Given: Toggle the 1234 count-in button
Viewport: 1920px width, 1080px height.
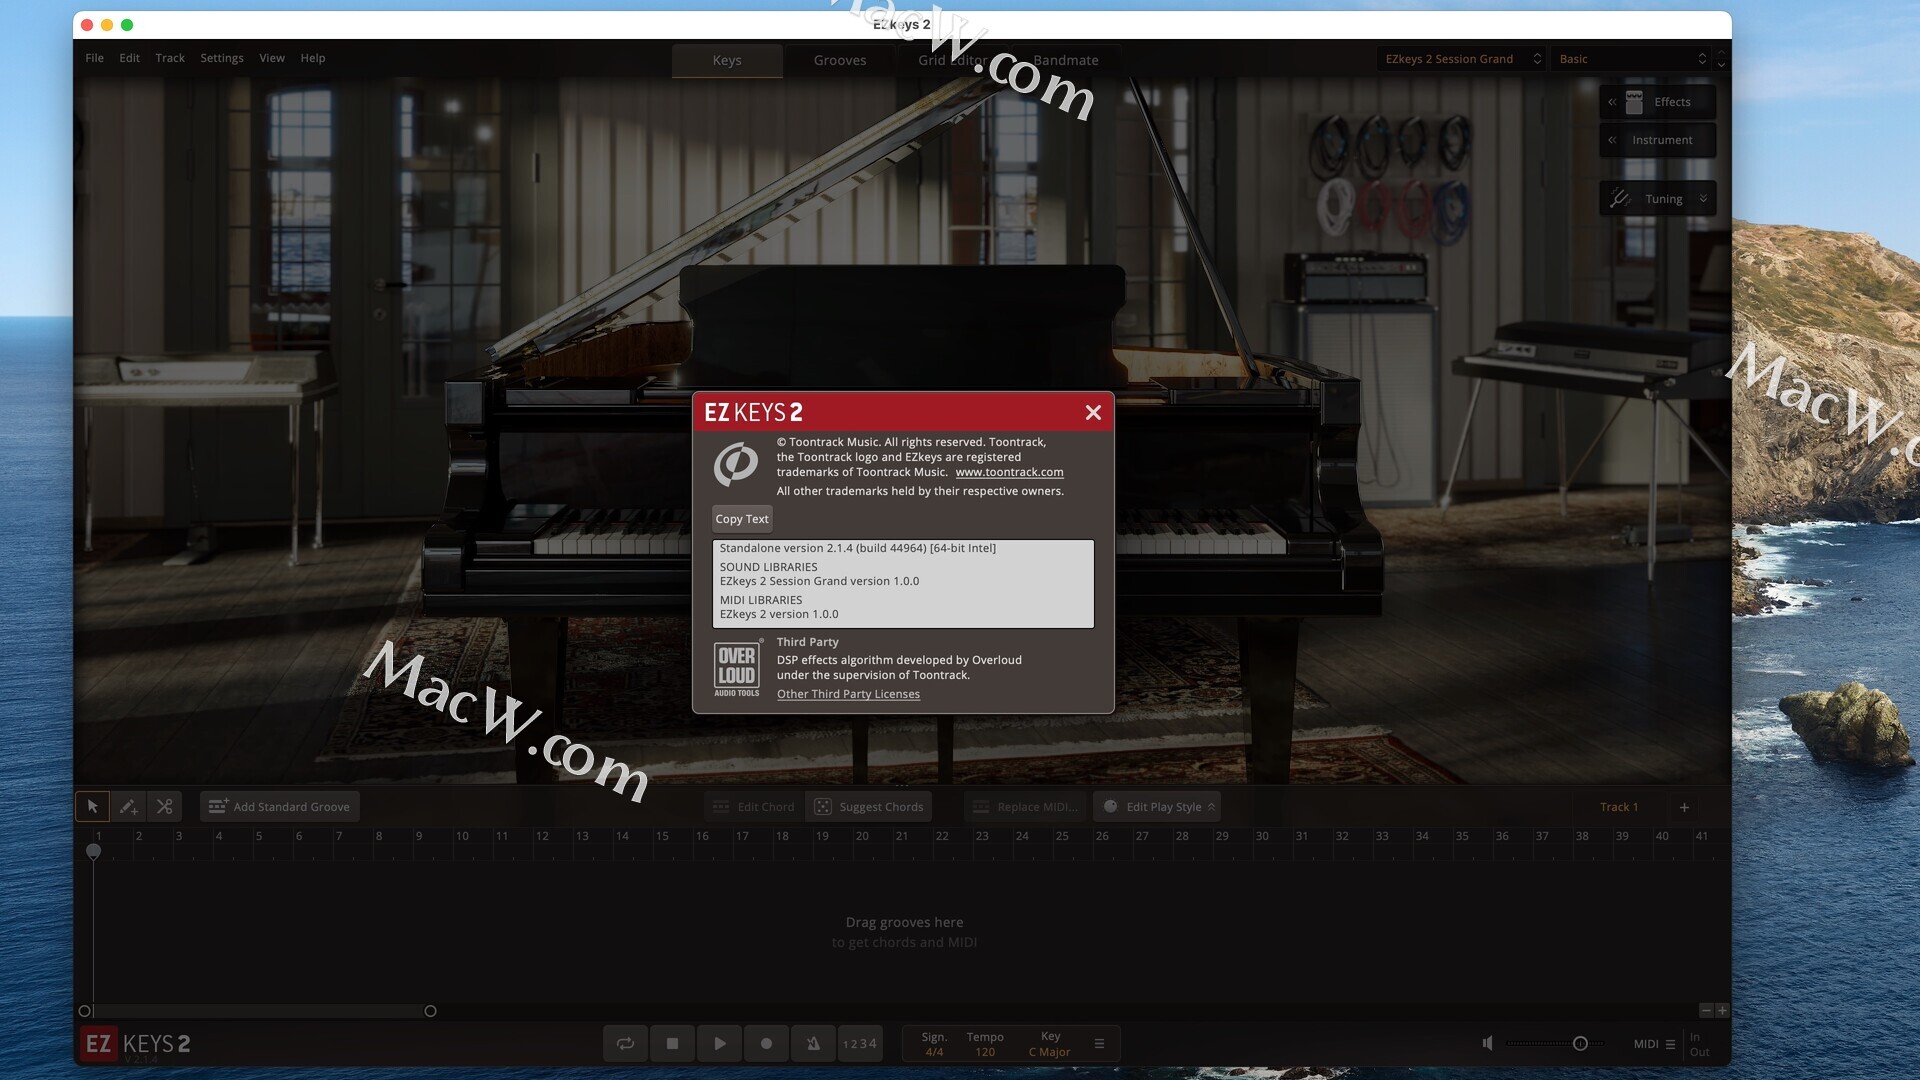Looking at the screenshot, I should (x=859, y=1043).
